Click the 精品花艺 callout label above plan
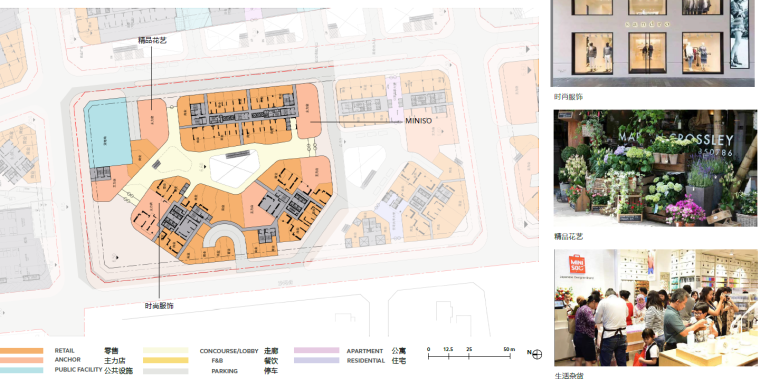The height and width of the screenshot is (379, 760). 152,41
